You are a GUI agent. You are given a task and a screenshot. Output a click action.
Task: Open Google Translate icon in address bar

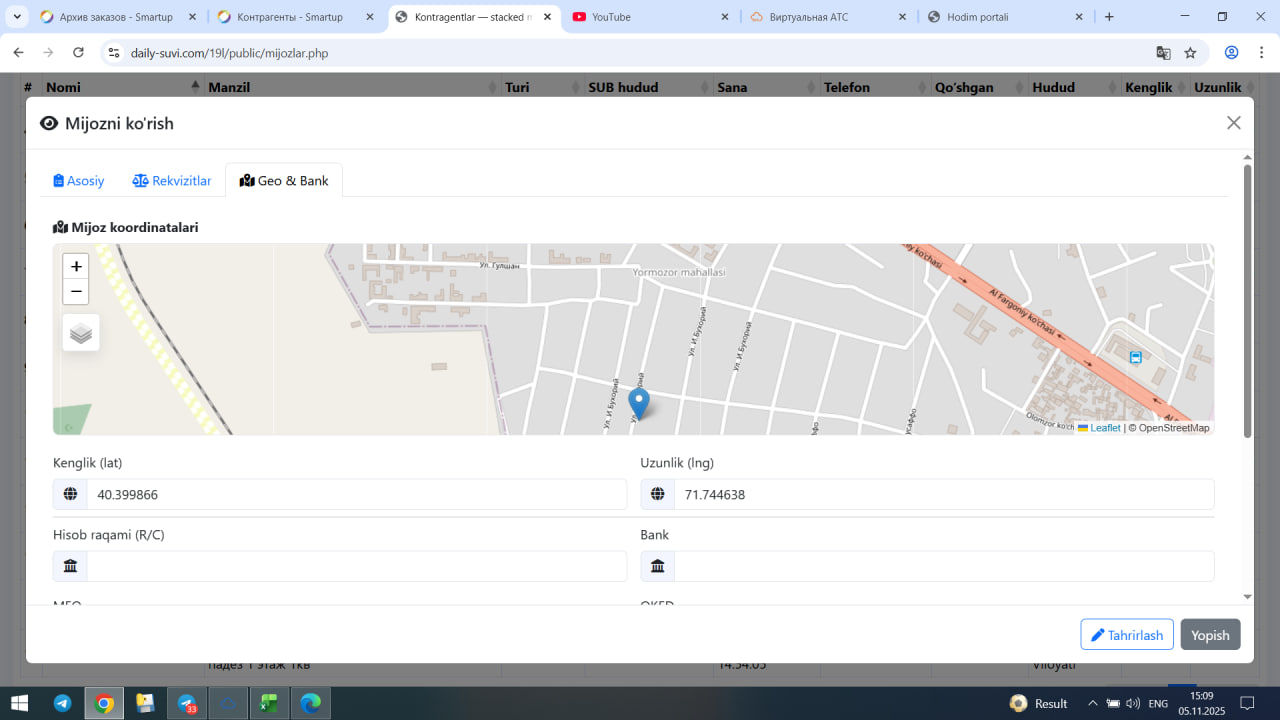(x=1163, y=53)
